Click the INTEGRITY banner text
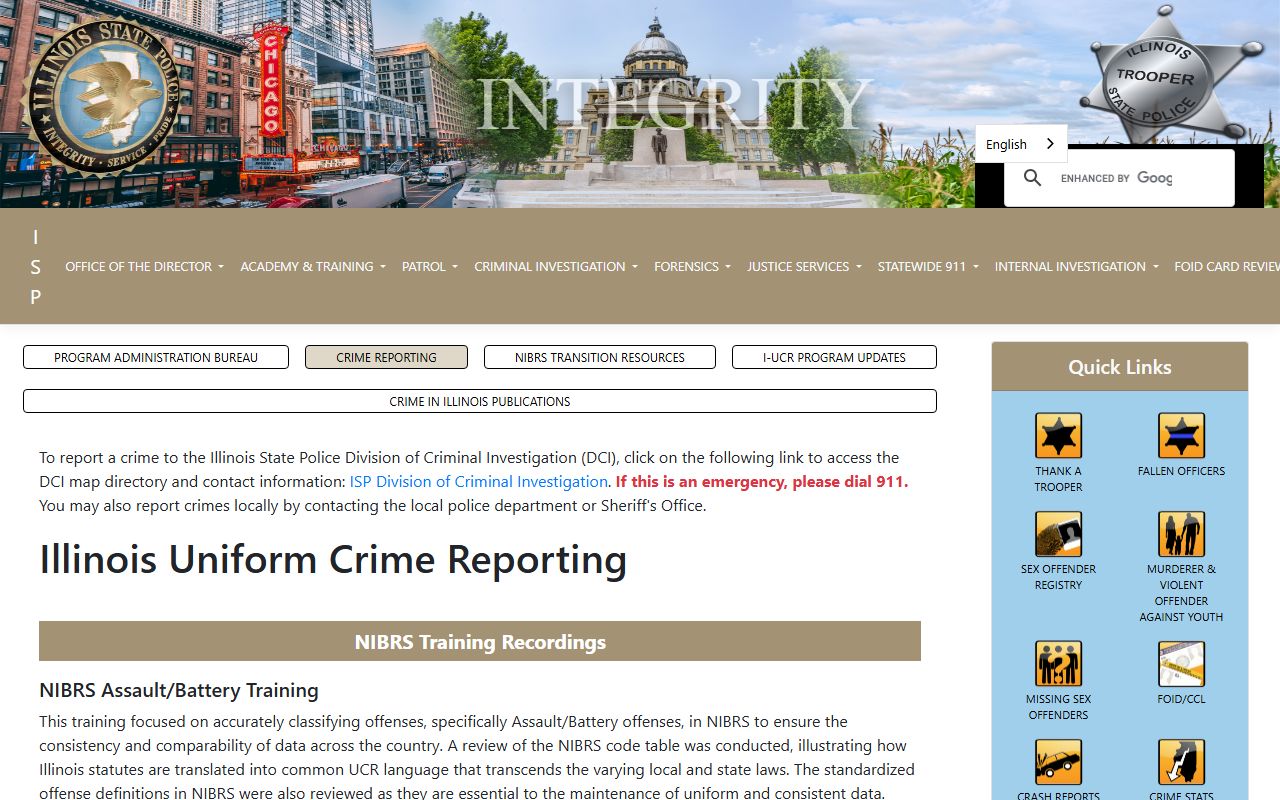This screenshot has height=800, width=1280. point(674,104)
